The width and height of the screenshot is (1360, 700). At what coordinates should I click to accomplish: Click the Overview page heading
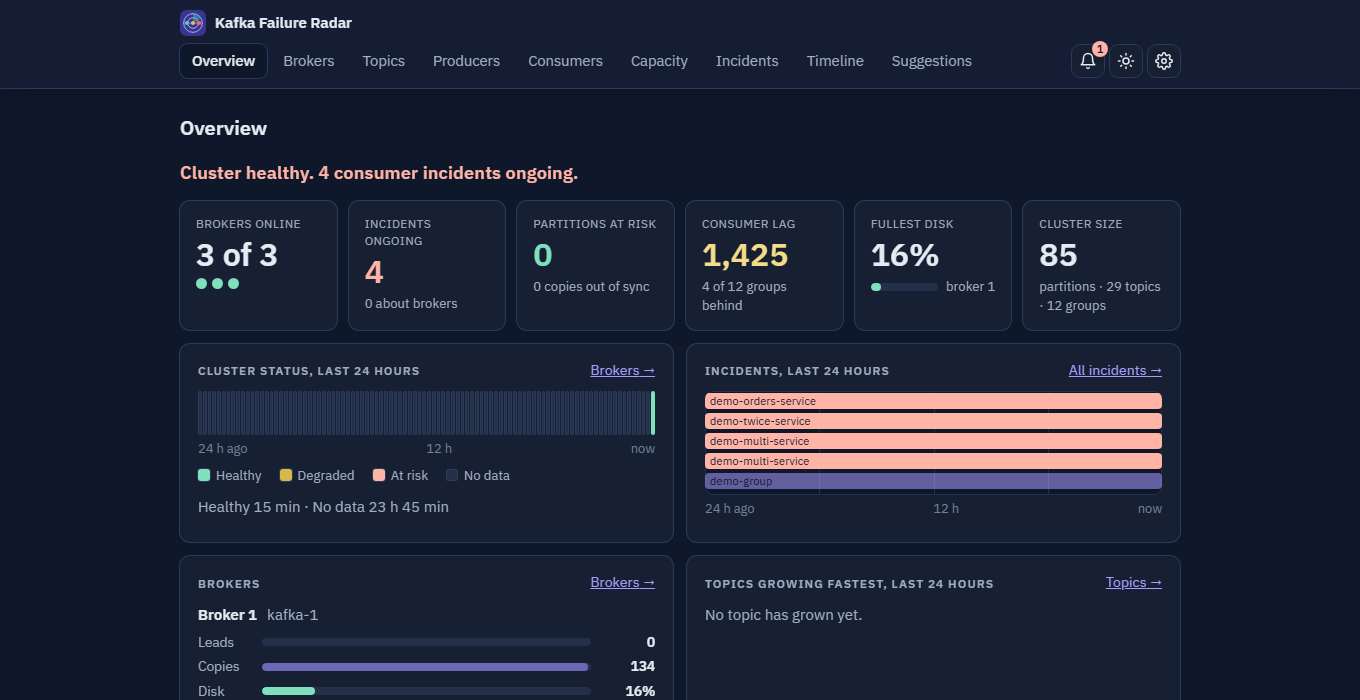point(223,129)
